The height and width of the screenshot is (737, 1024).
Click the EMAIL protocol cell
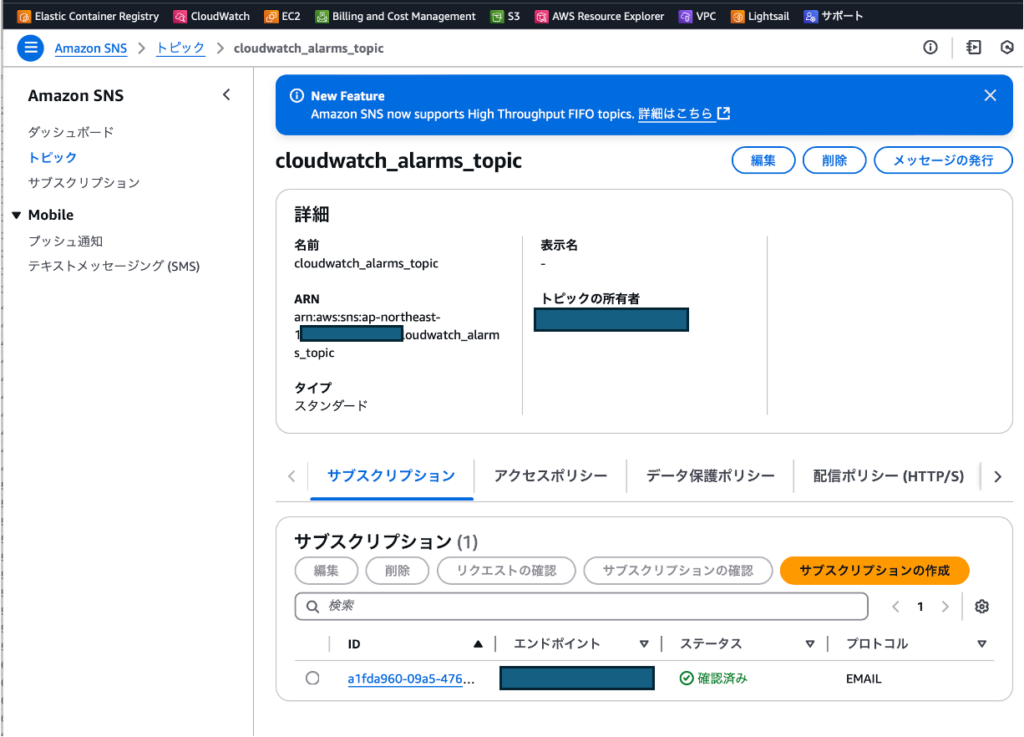(x=863, y=679)
